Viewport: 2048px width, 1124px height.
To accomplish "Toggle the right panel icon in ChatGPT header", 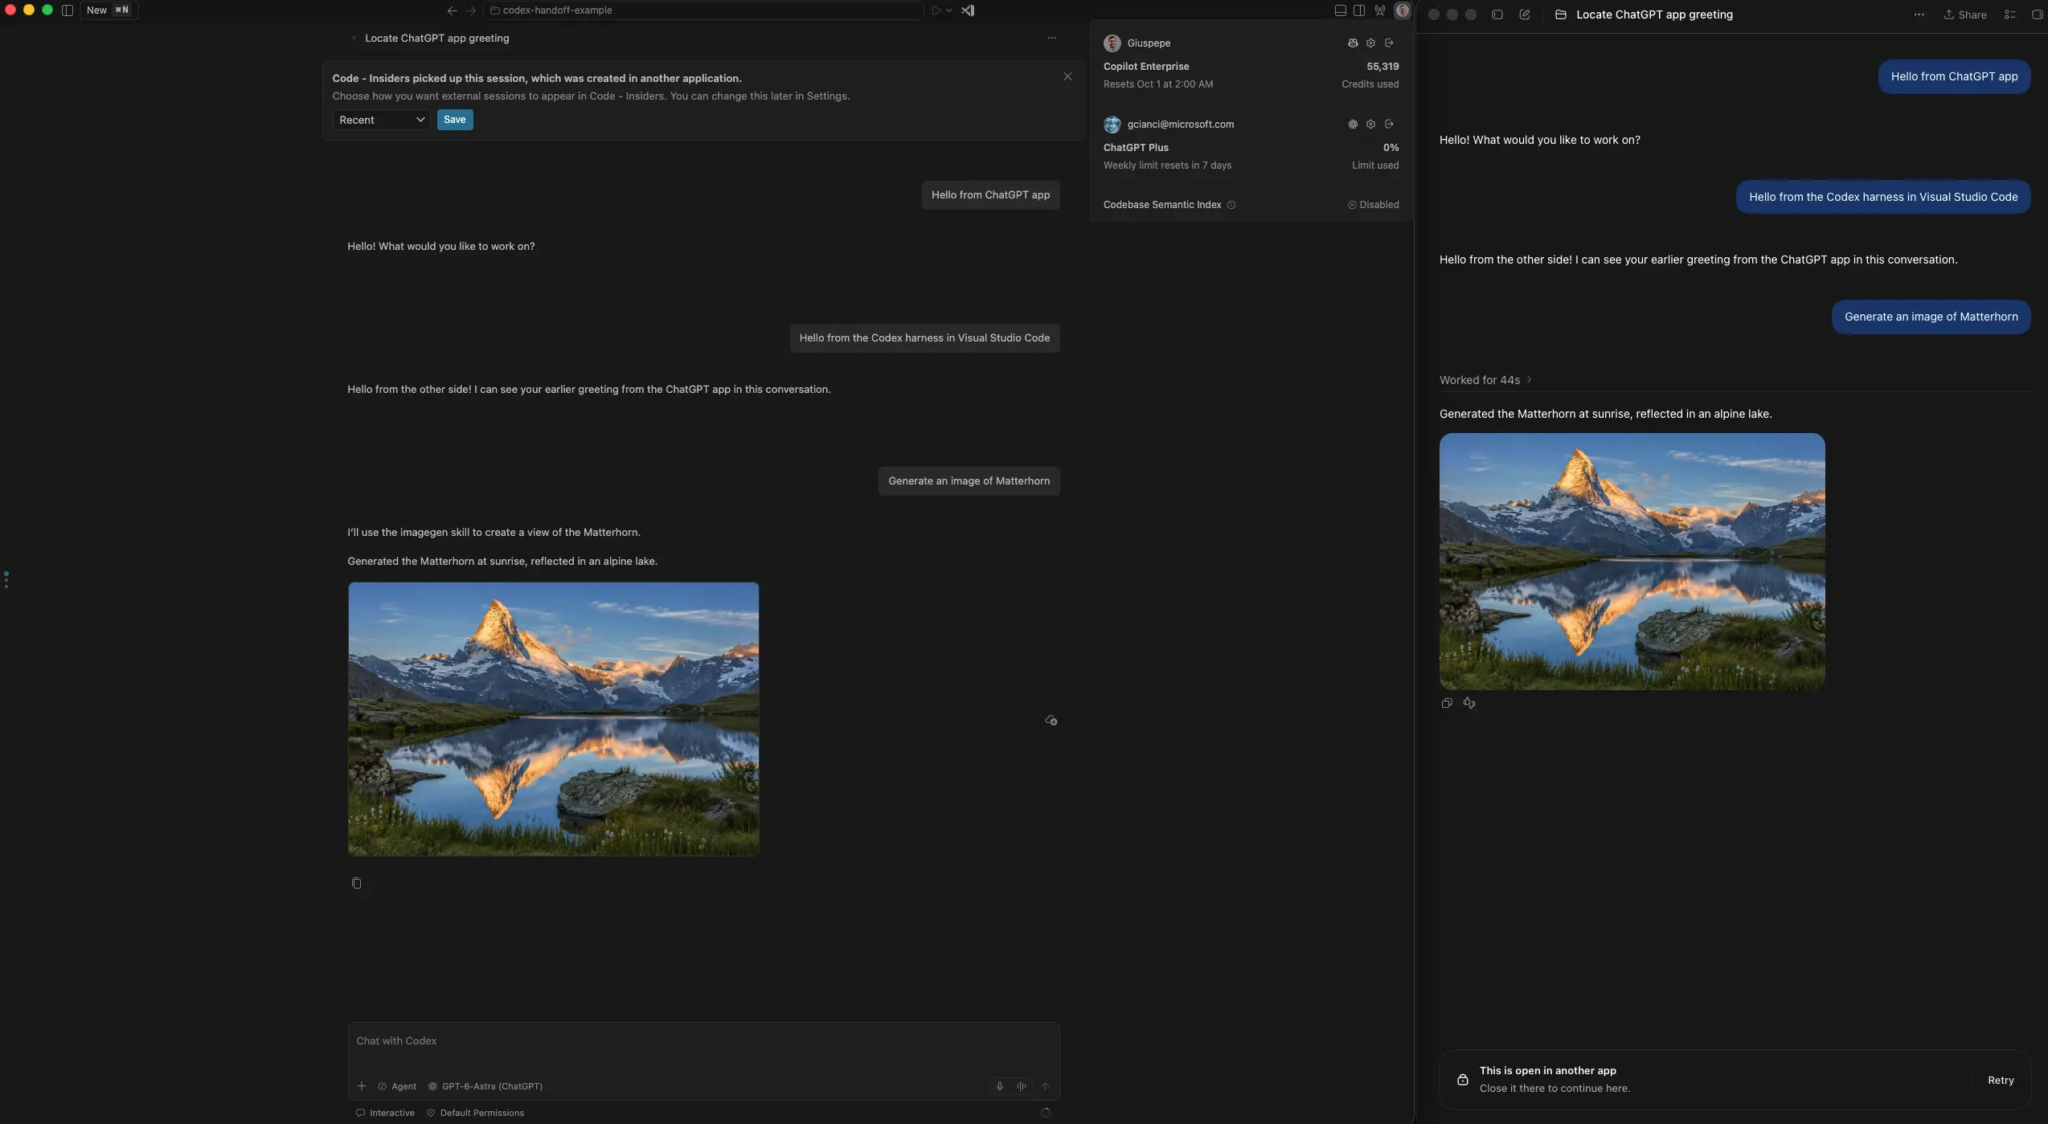I will pos(2037,15).
